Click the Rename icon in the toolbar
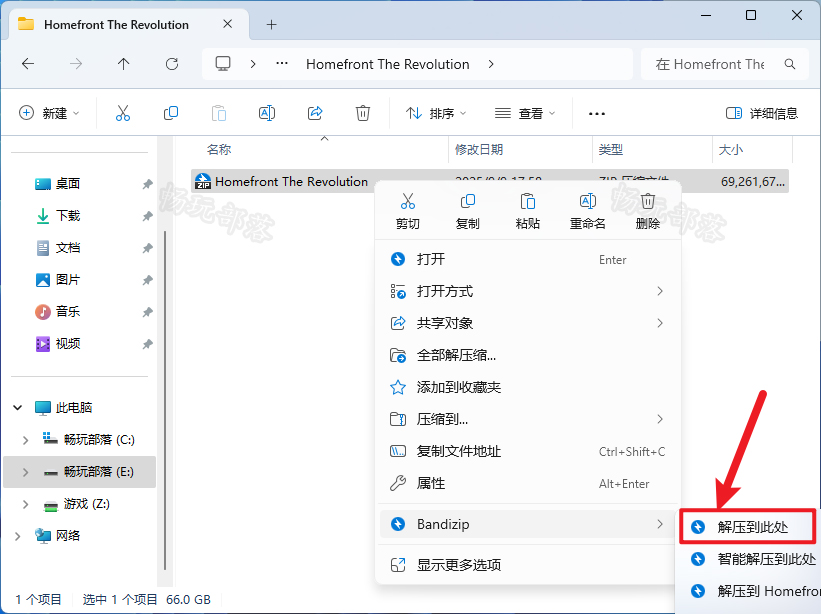The image size is (821, 614). tap(267, 113)
